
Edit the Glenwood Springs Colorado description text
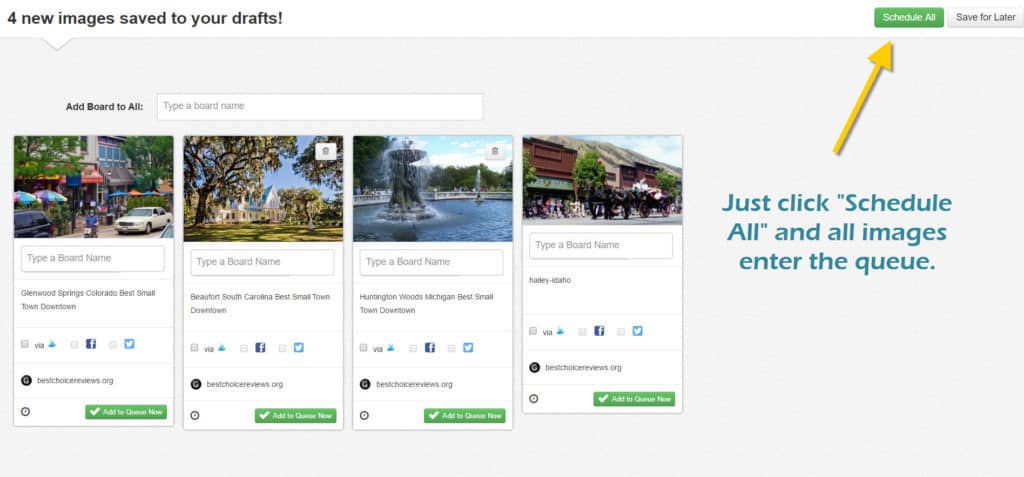pos(88,300)
